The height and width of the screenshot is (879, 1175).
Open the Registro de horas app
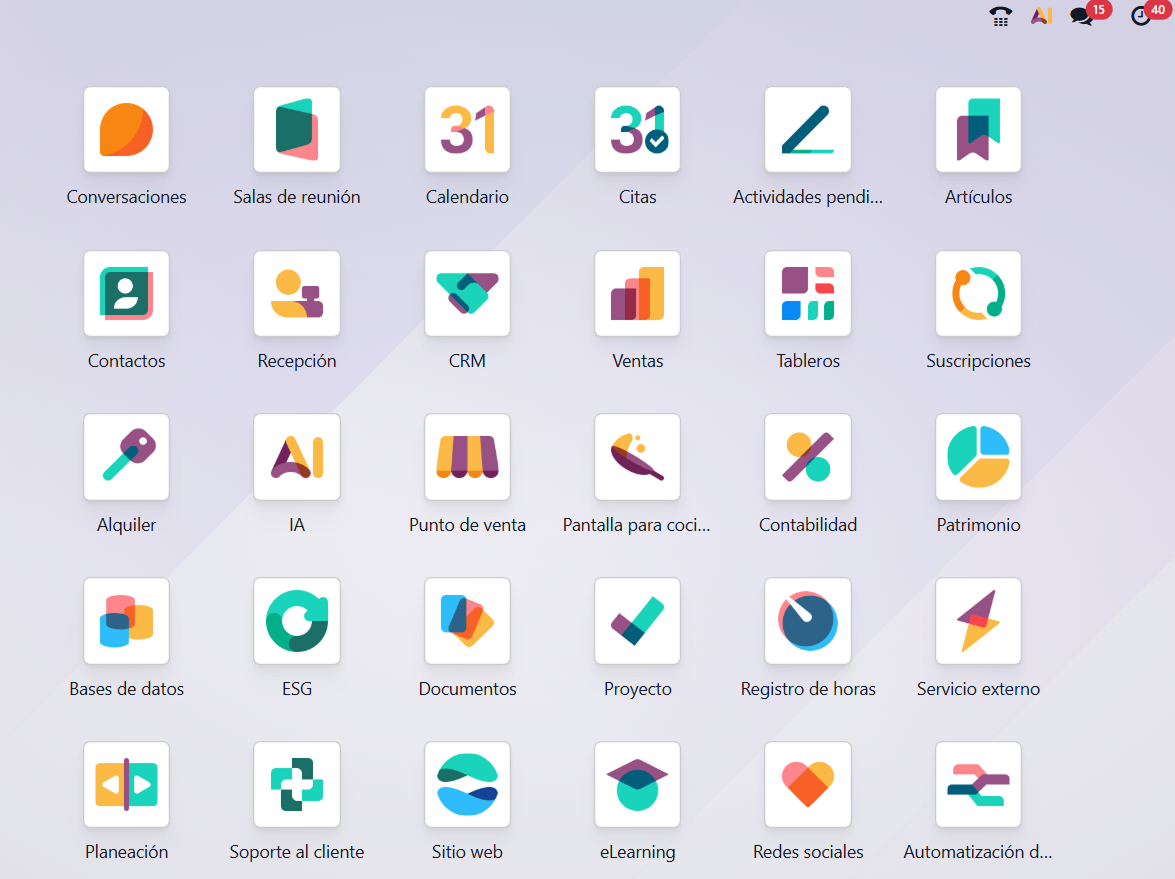pos(808,620)
